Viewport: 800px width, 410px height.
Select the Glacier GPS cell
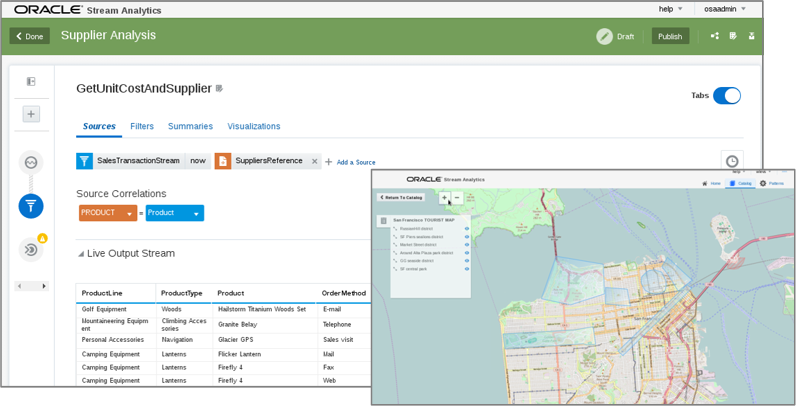pos(236,340)
